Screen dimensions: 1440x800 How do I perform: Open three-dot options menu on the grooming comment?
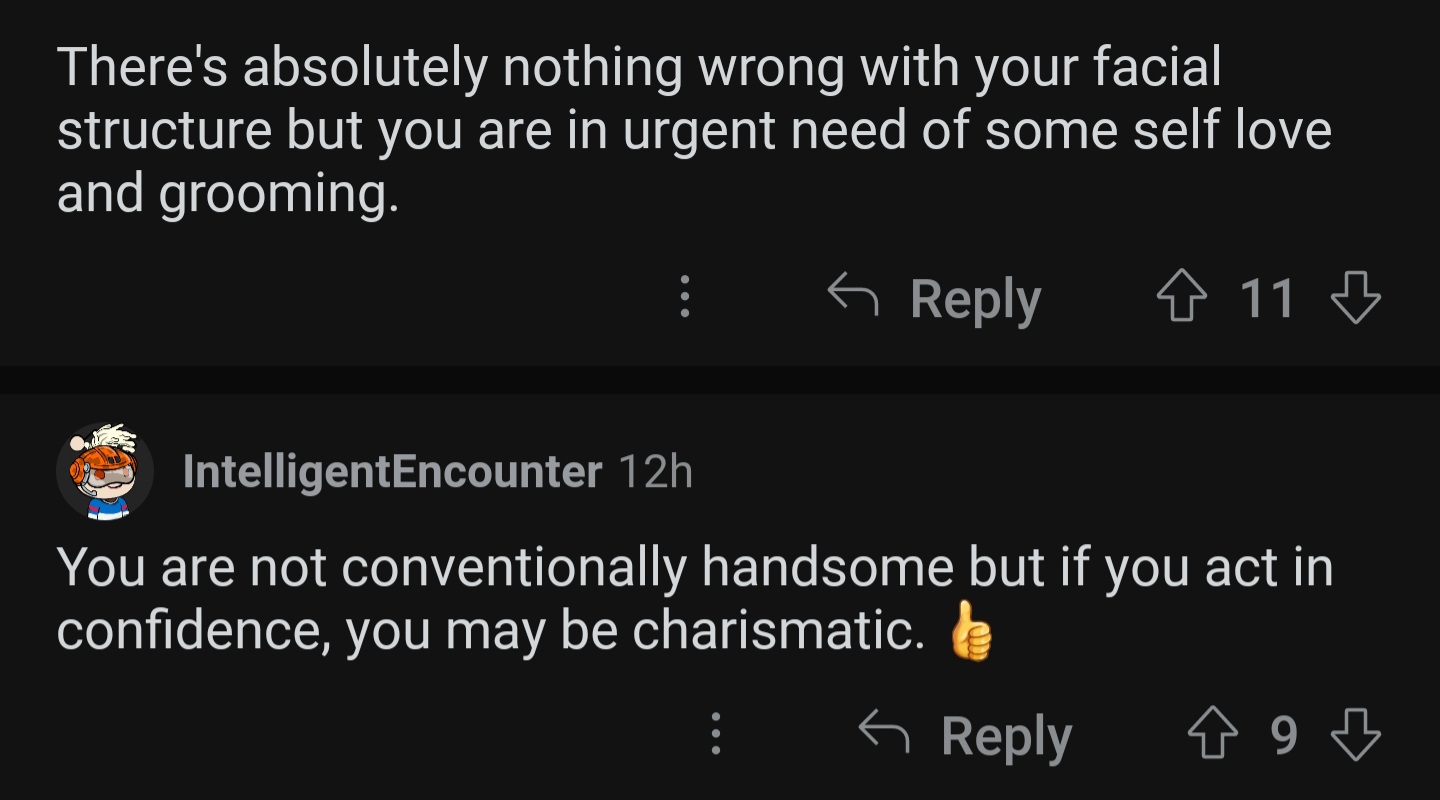click(684, 297)
